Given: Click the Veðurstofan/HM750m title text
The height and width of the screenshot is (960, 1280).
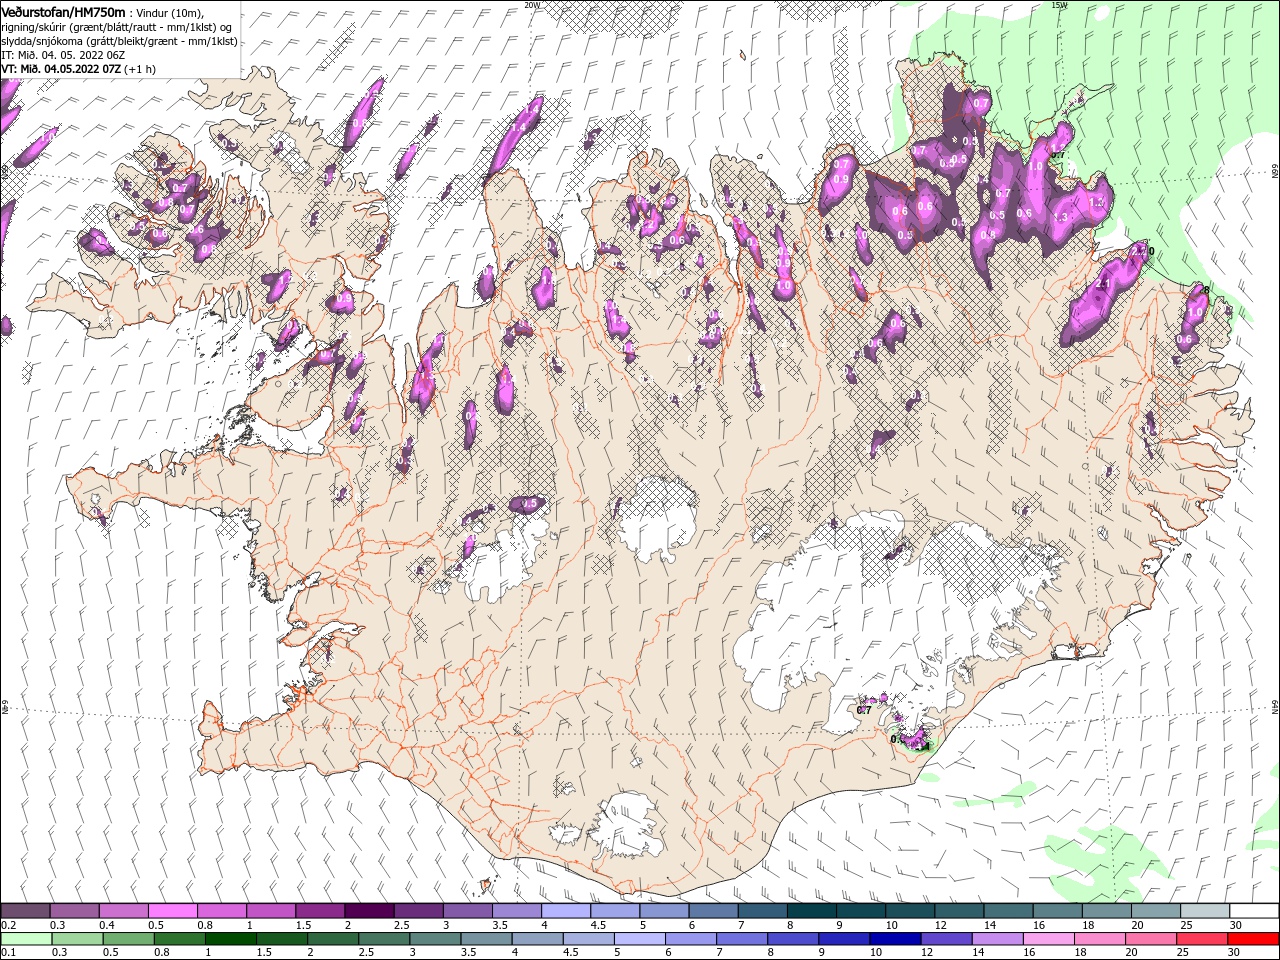Looking at the screenshot, I should [63, 12].
